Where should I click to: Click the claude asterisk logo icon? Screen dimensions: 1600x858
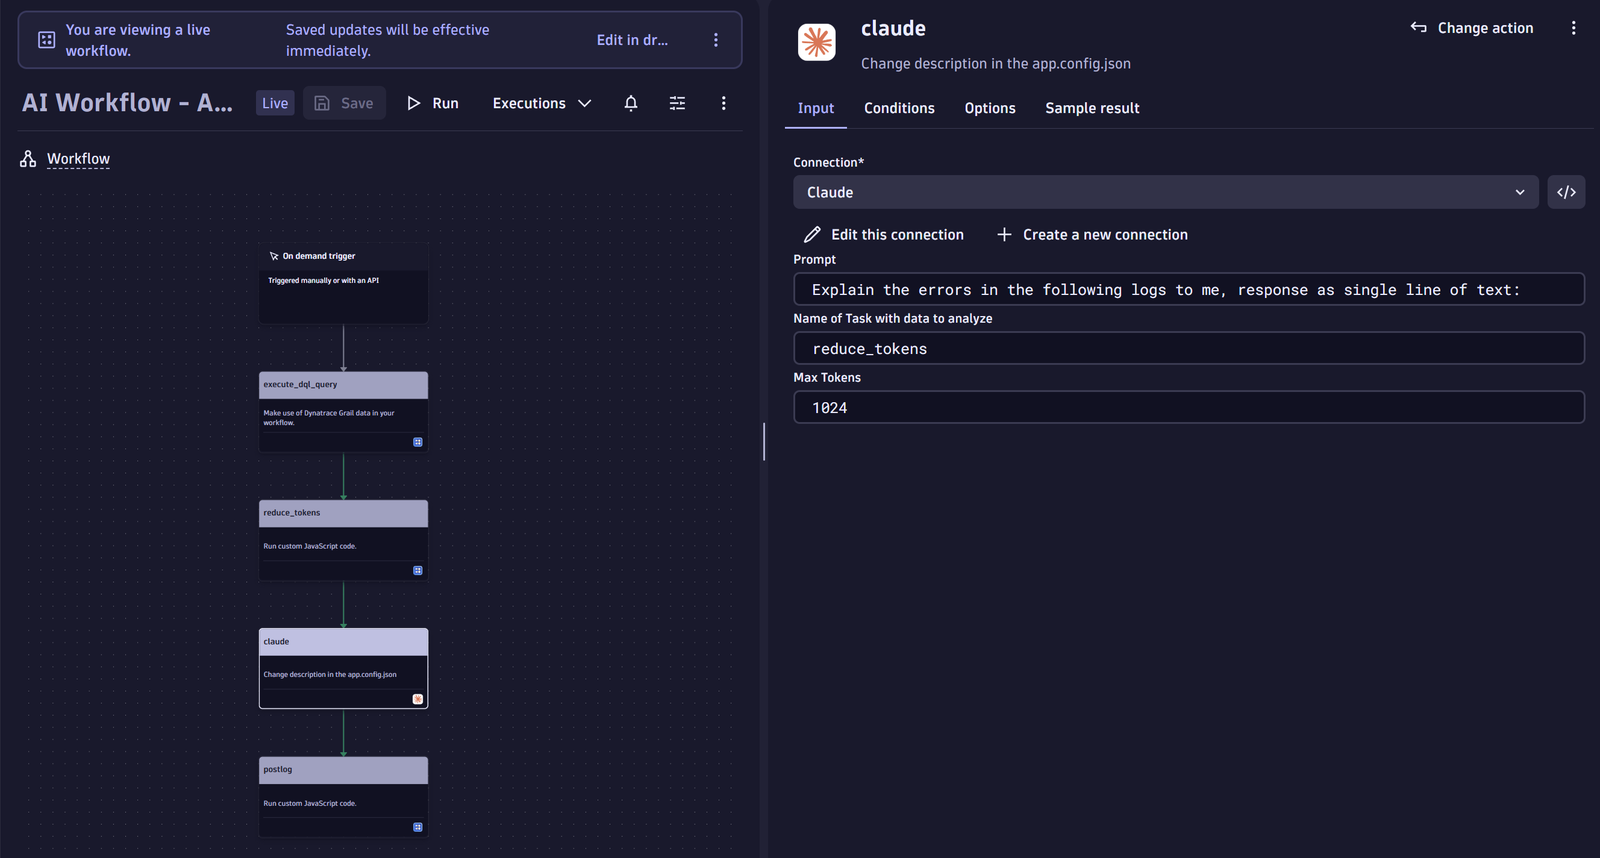[817, 42]
